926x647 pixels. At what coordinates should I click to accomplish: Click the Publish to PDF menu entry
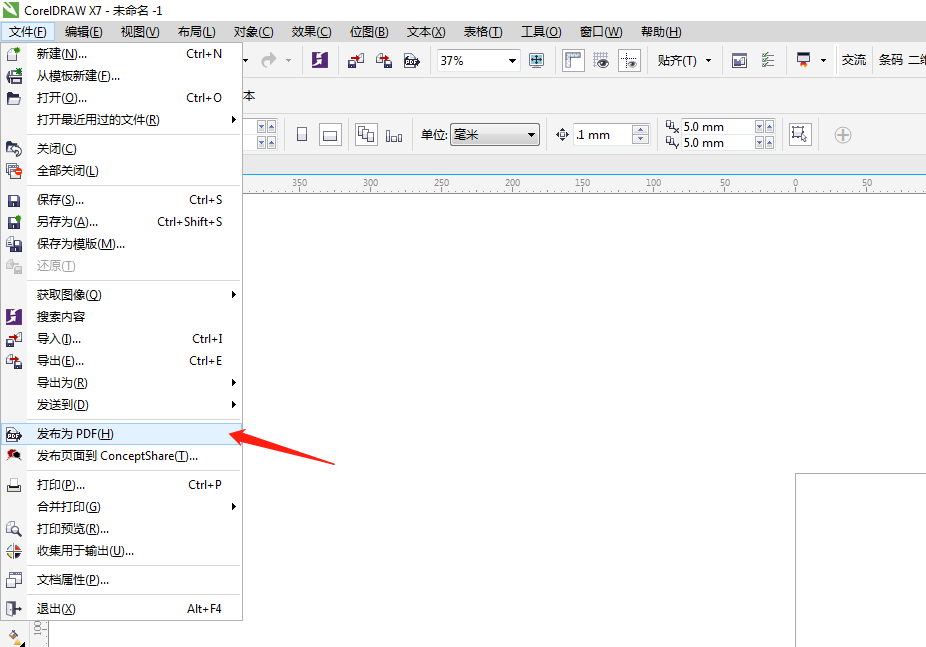122,434
